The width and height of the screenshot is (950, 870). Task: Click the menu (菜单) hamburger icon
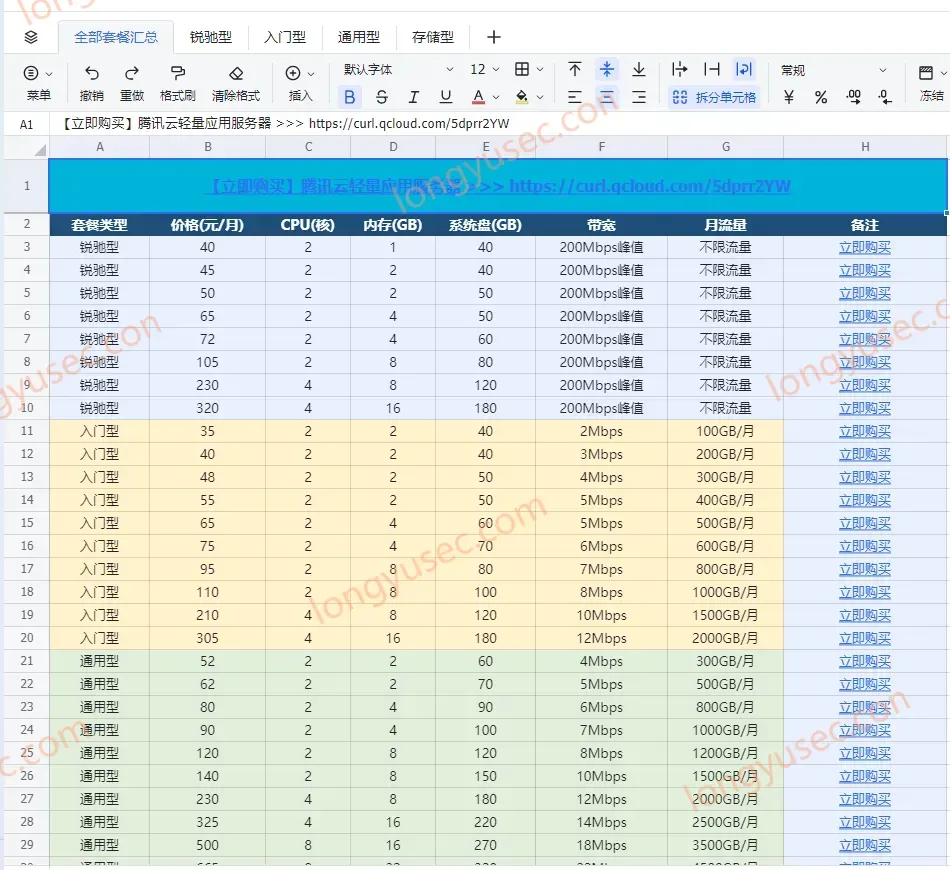click(x=31, y=73)
